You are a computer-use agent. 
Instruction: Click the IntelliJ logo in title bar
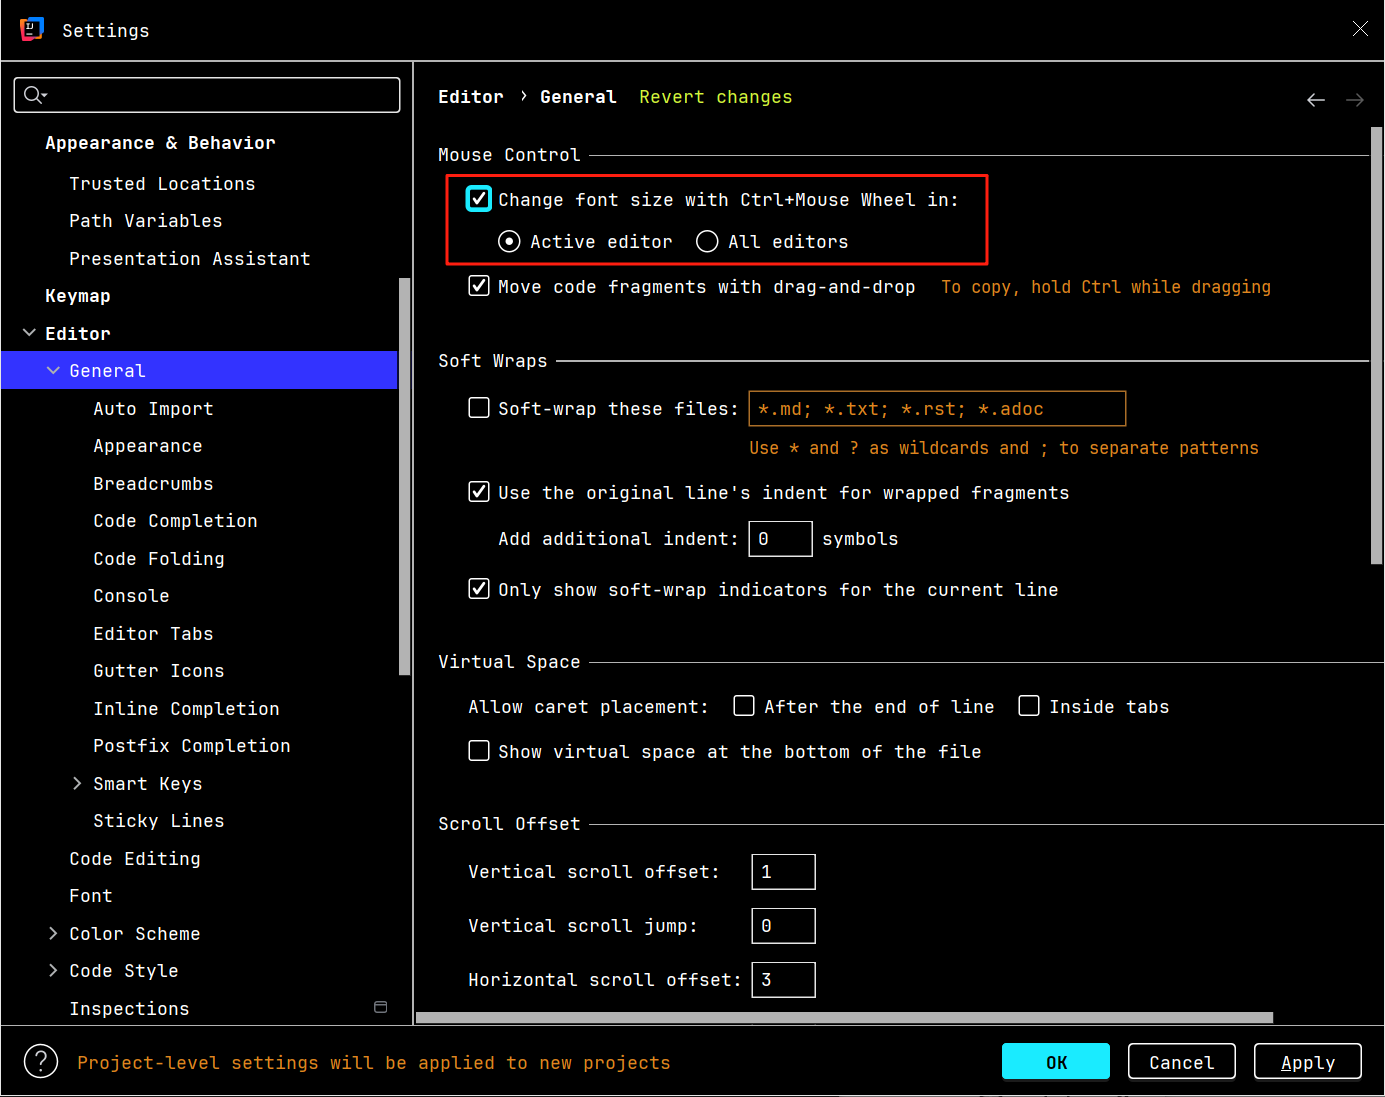[32, 29]
